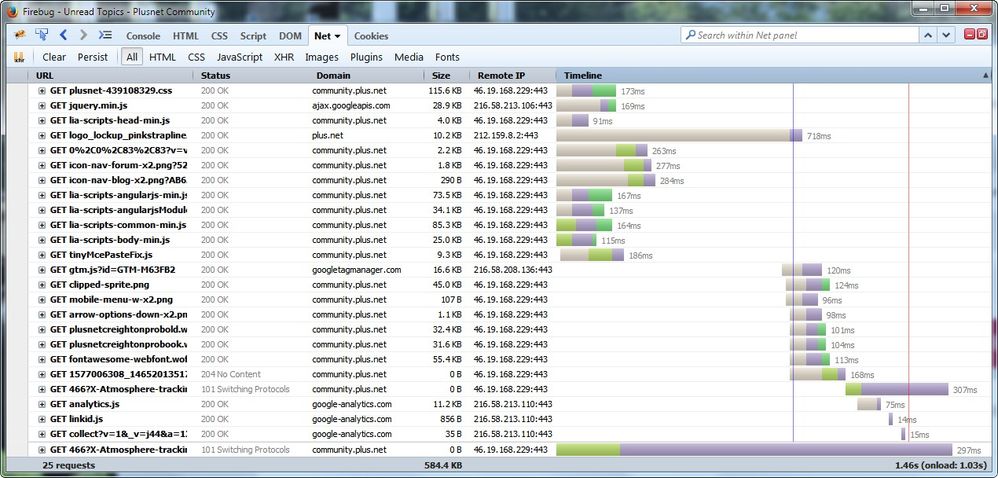Expand the GET analytics.js request row

42,404
